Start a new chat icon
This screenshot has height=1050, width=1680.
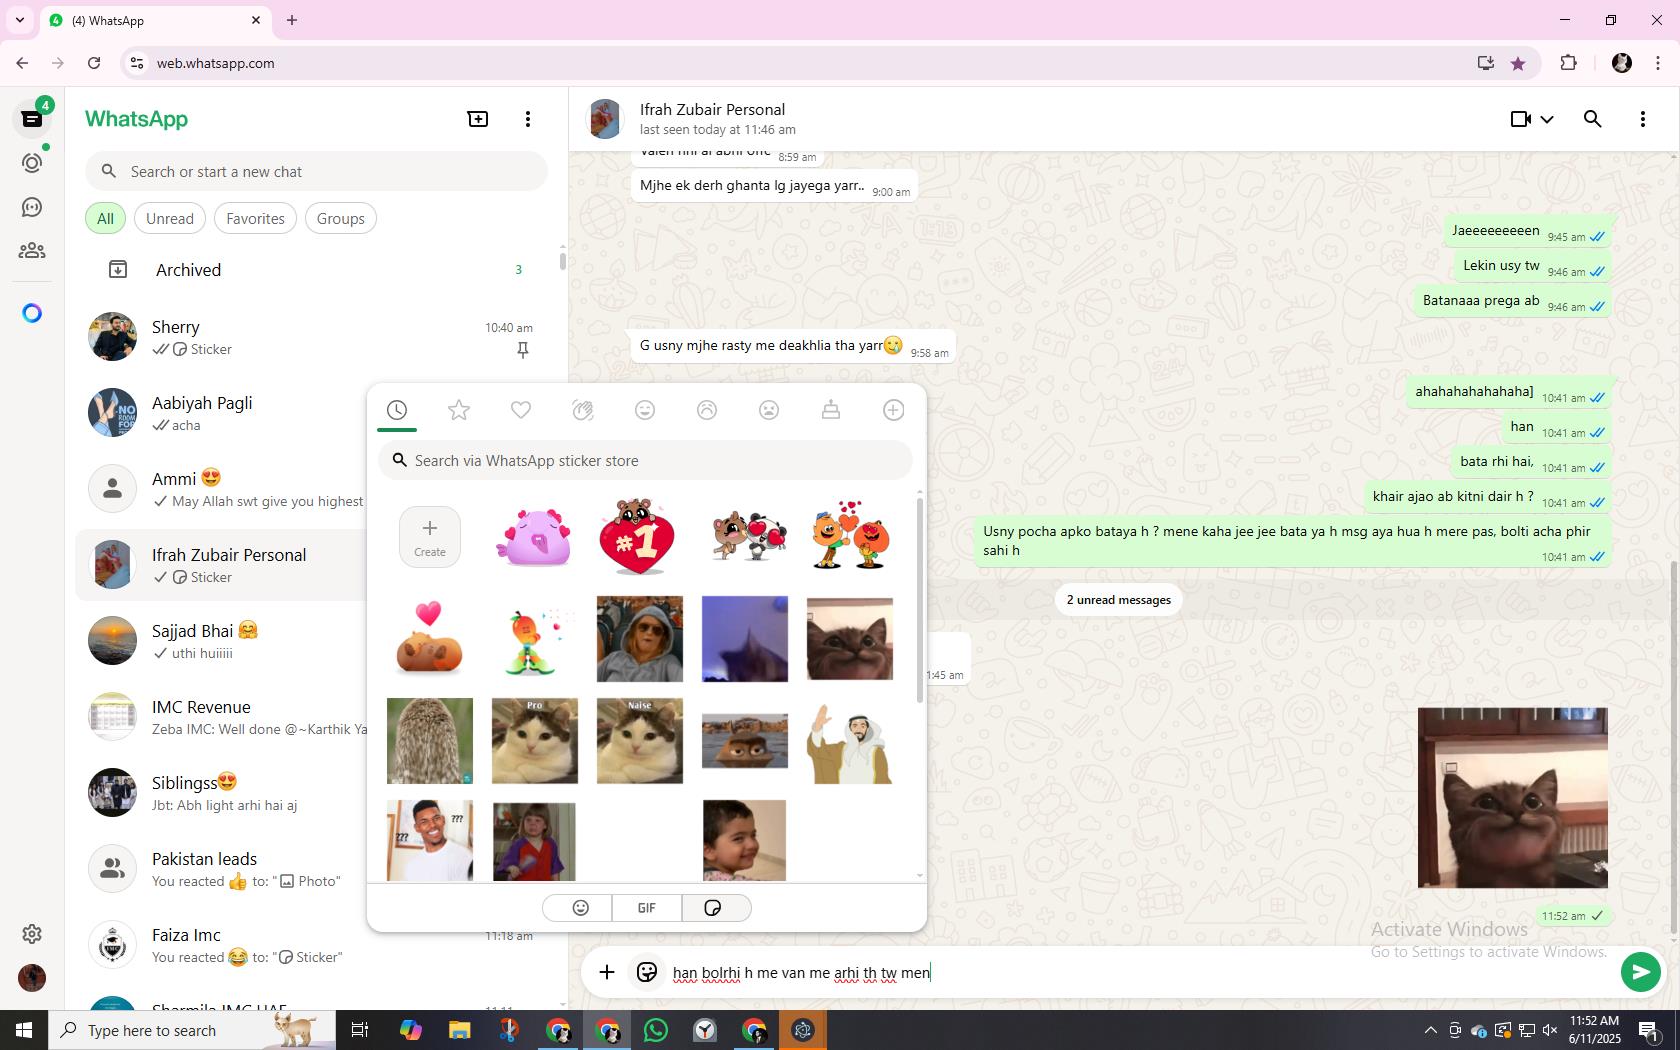tap(478, 119)
